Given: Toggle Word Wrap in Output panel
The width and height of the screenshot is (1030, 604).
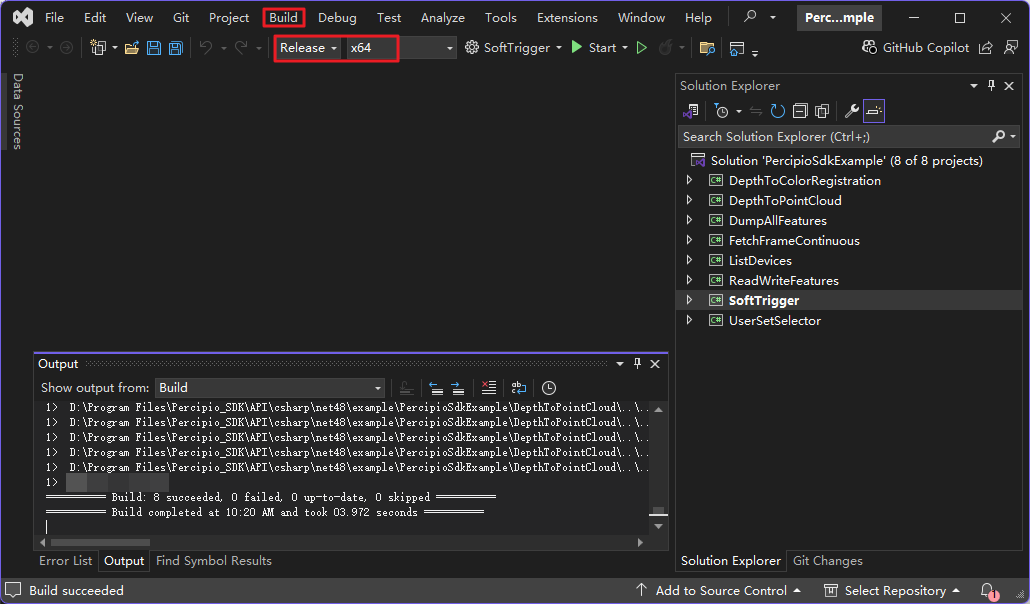Looking at the screenshot, I should [x=518, y=388].
